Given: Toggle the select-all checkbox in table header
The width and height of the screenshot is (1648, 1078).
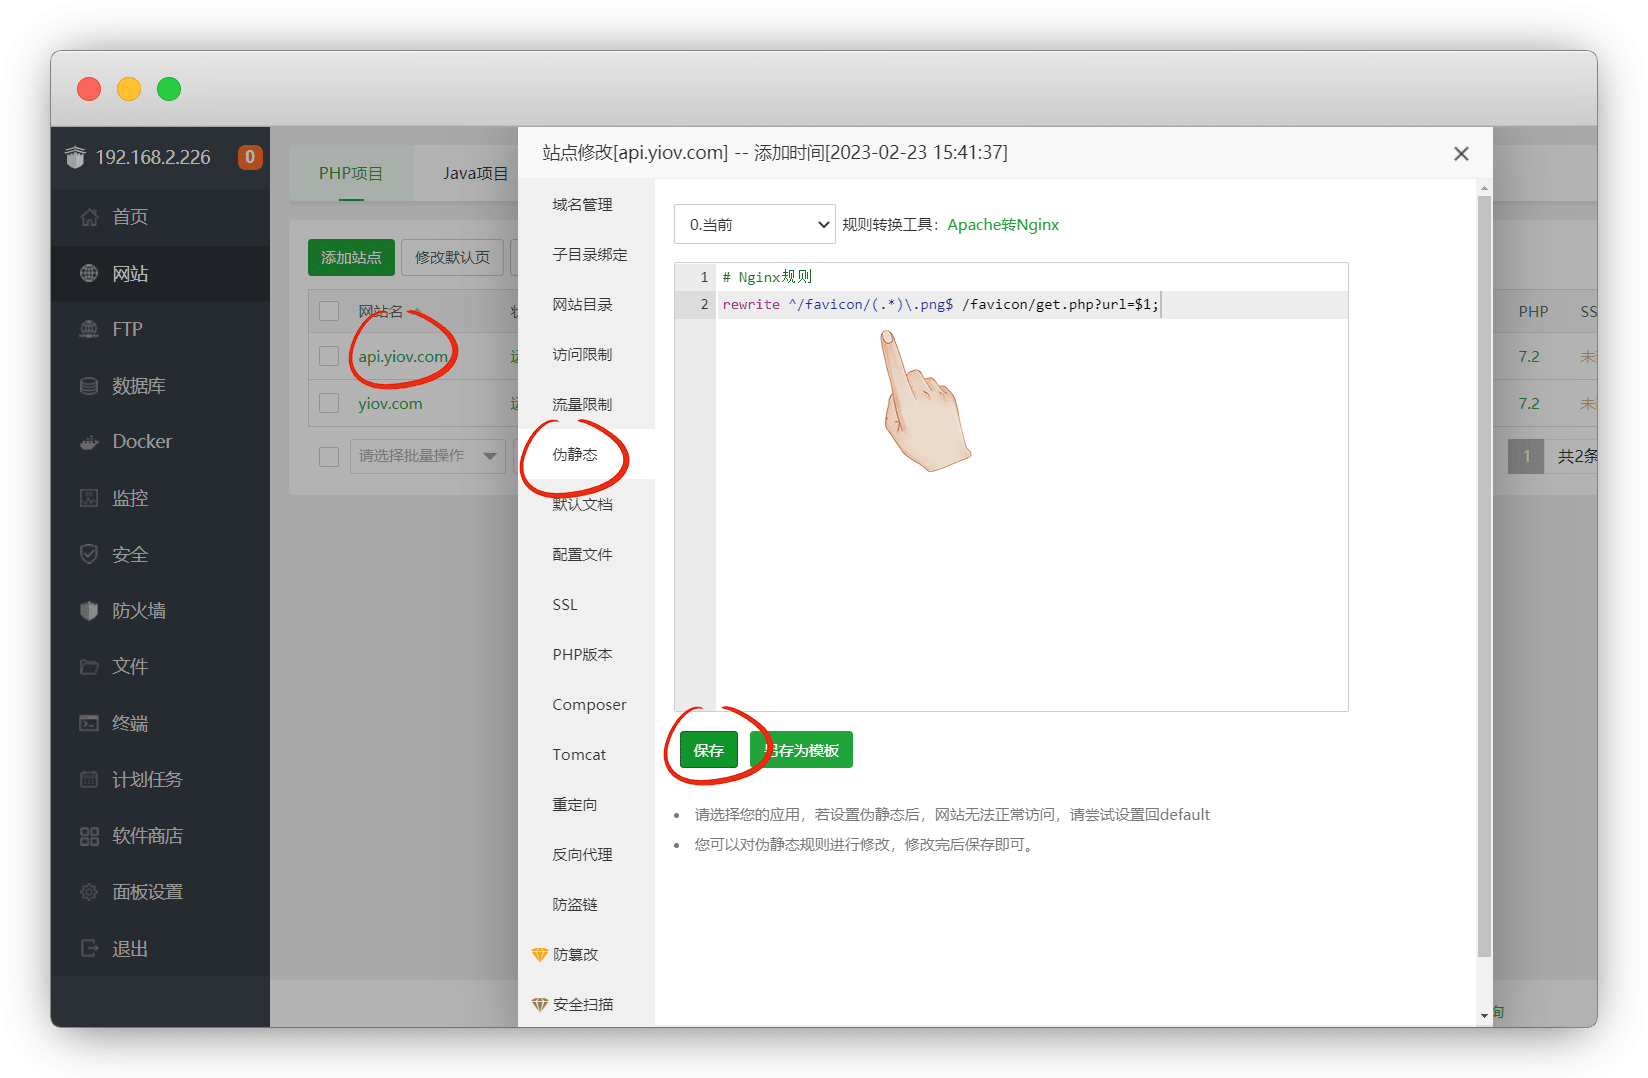Looking at the screenshot, I should (x=329, y=311).
